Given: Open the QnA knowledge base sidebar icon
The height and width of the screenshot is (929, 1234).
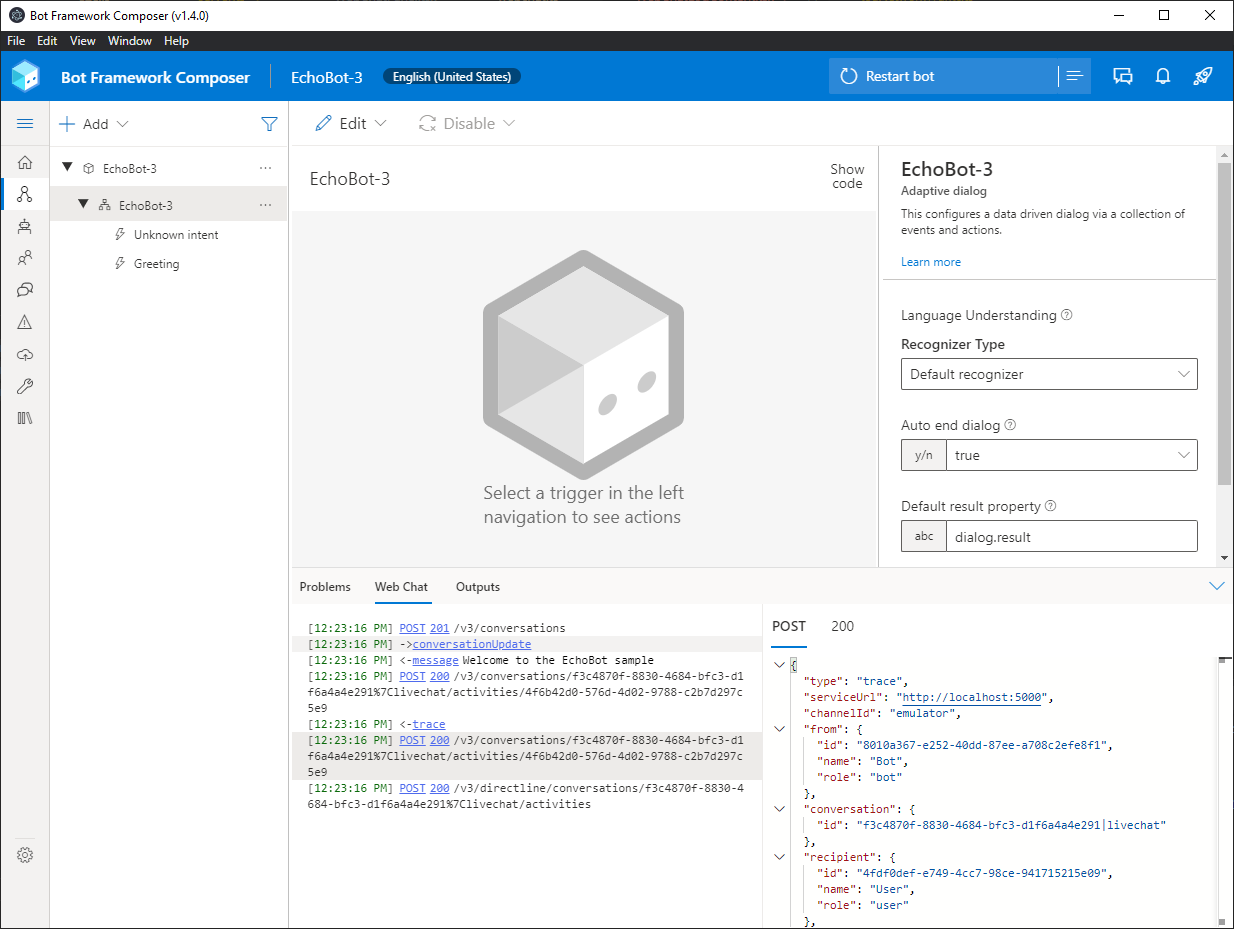Looking at the screenshot, I should pyautogui.click(x=25, y=290).
